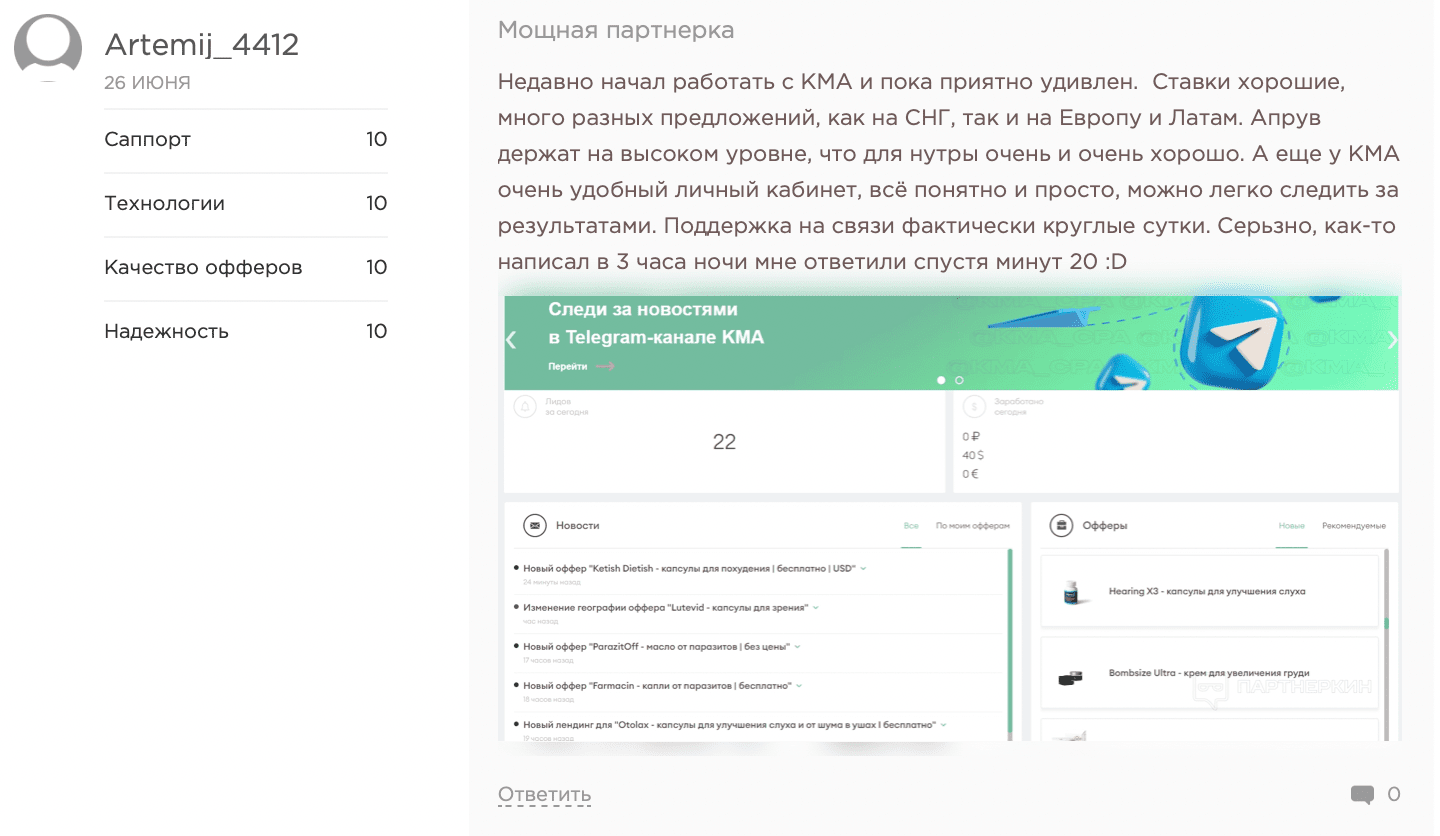Click the envelope icon next to Новости

click(x=535, y=525)
